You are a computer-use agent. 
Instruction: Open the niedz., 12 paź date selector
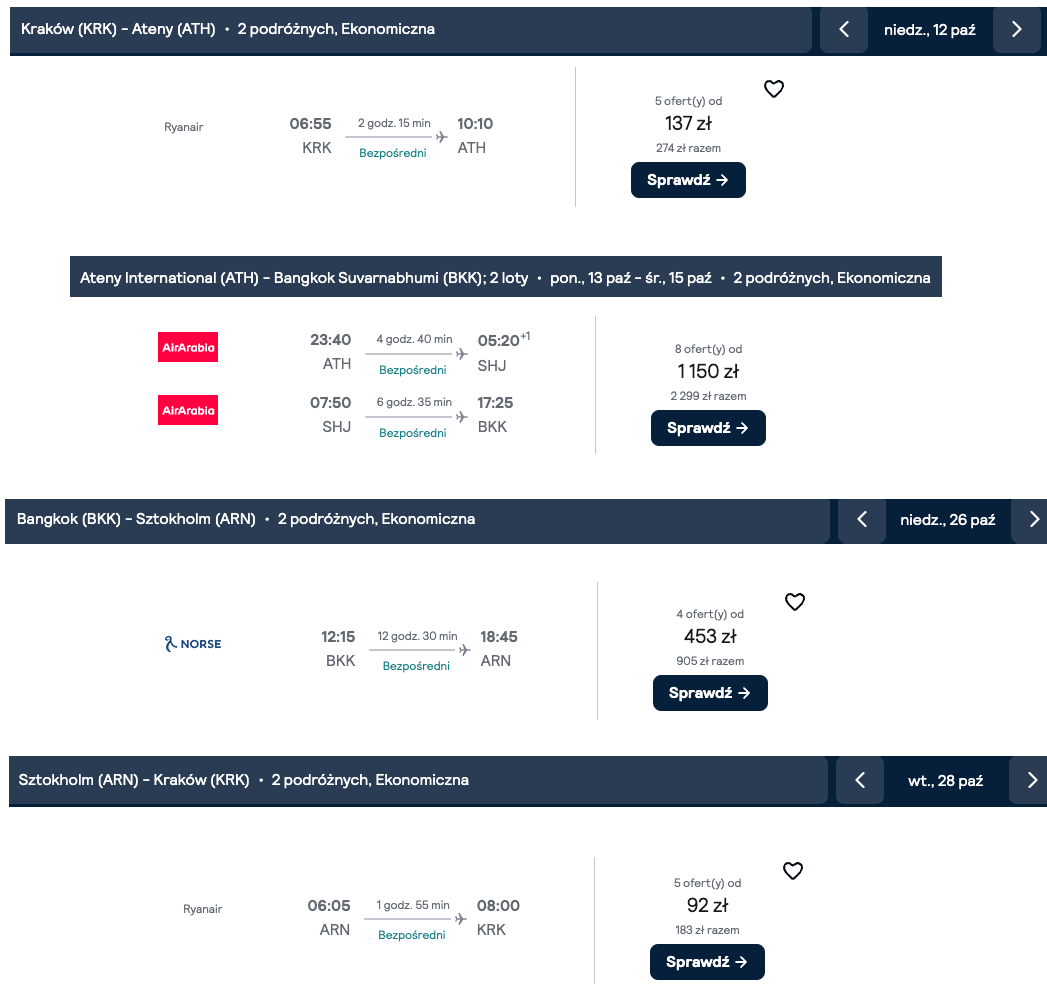pos(929,29)
